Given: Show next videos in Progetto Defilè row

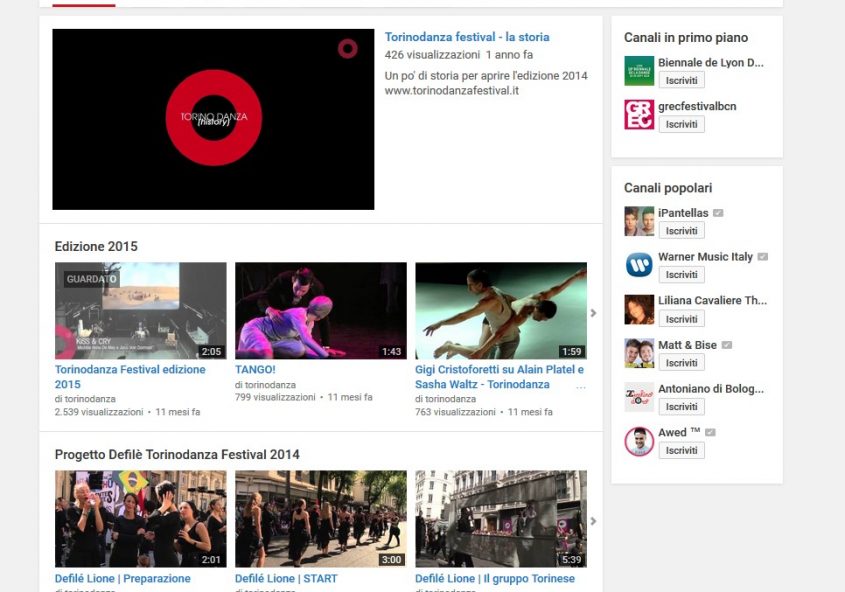Looking at the screenshot, I should (x=593, y=521).
